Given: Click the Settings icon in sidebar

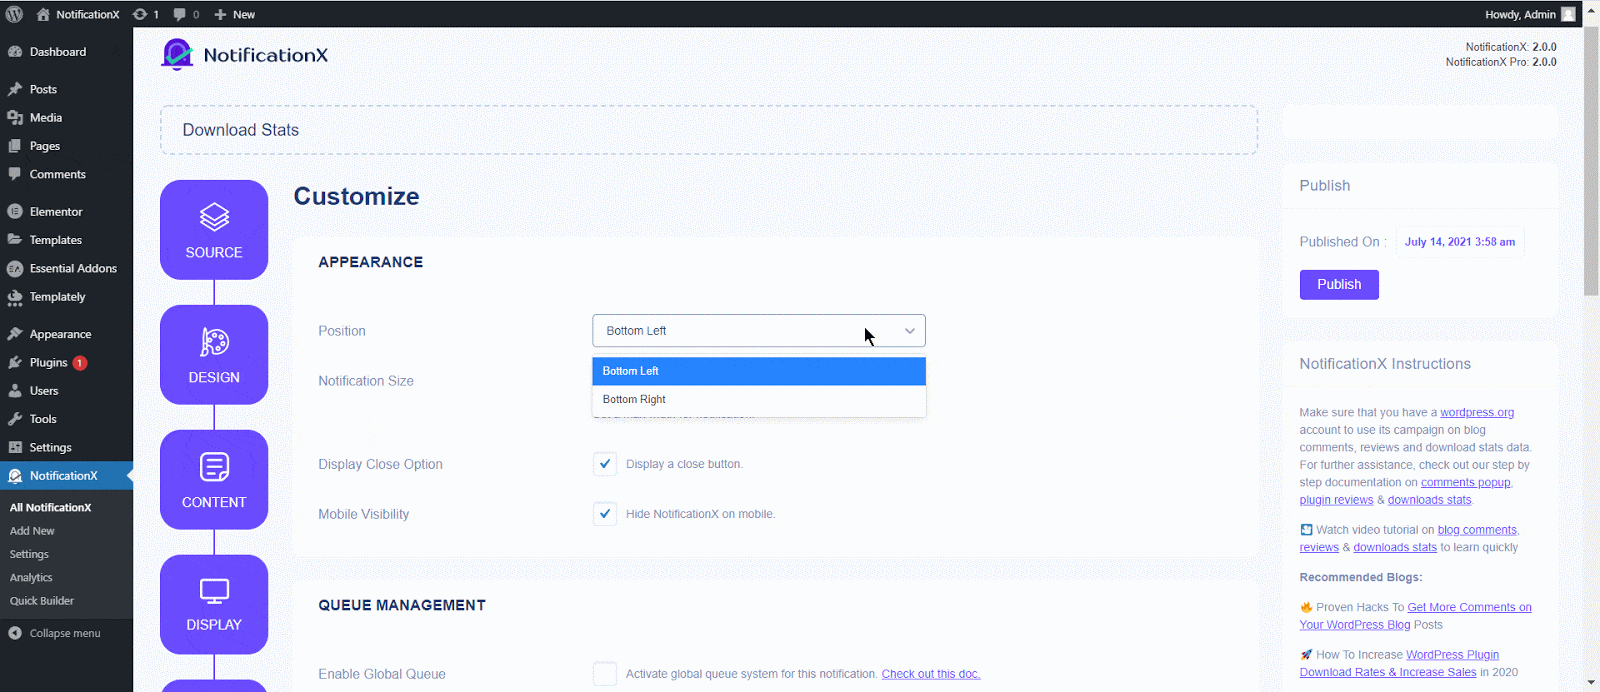Looking at the screenshot, I should 15,448.
